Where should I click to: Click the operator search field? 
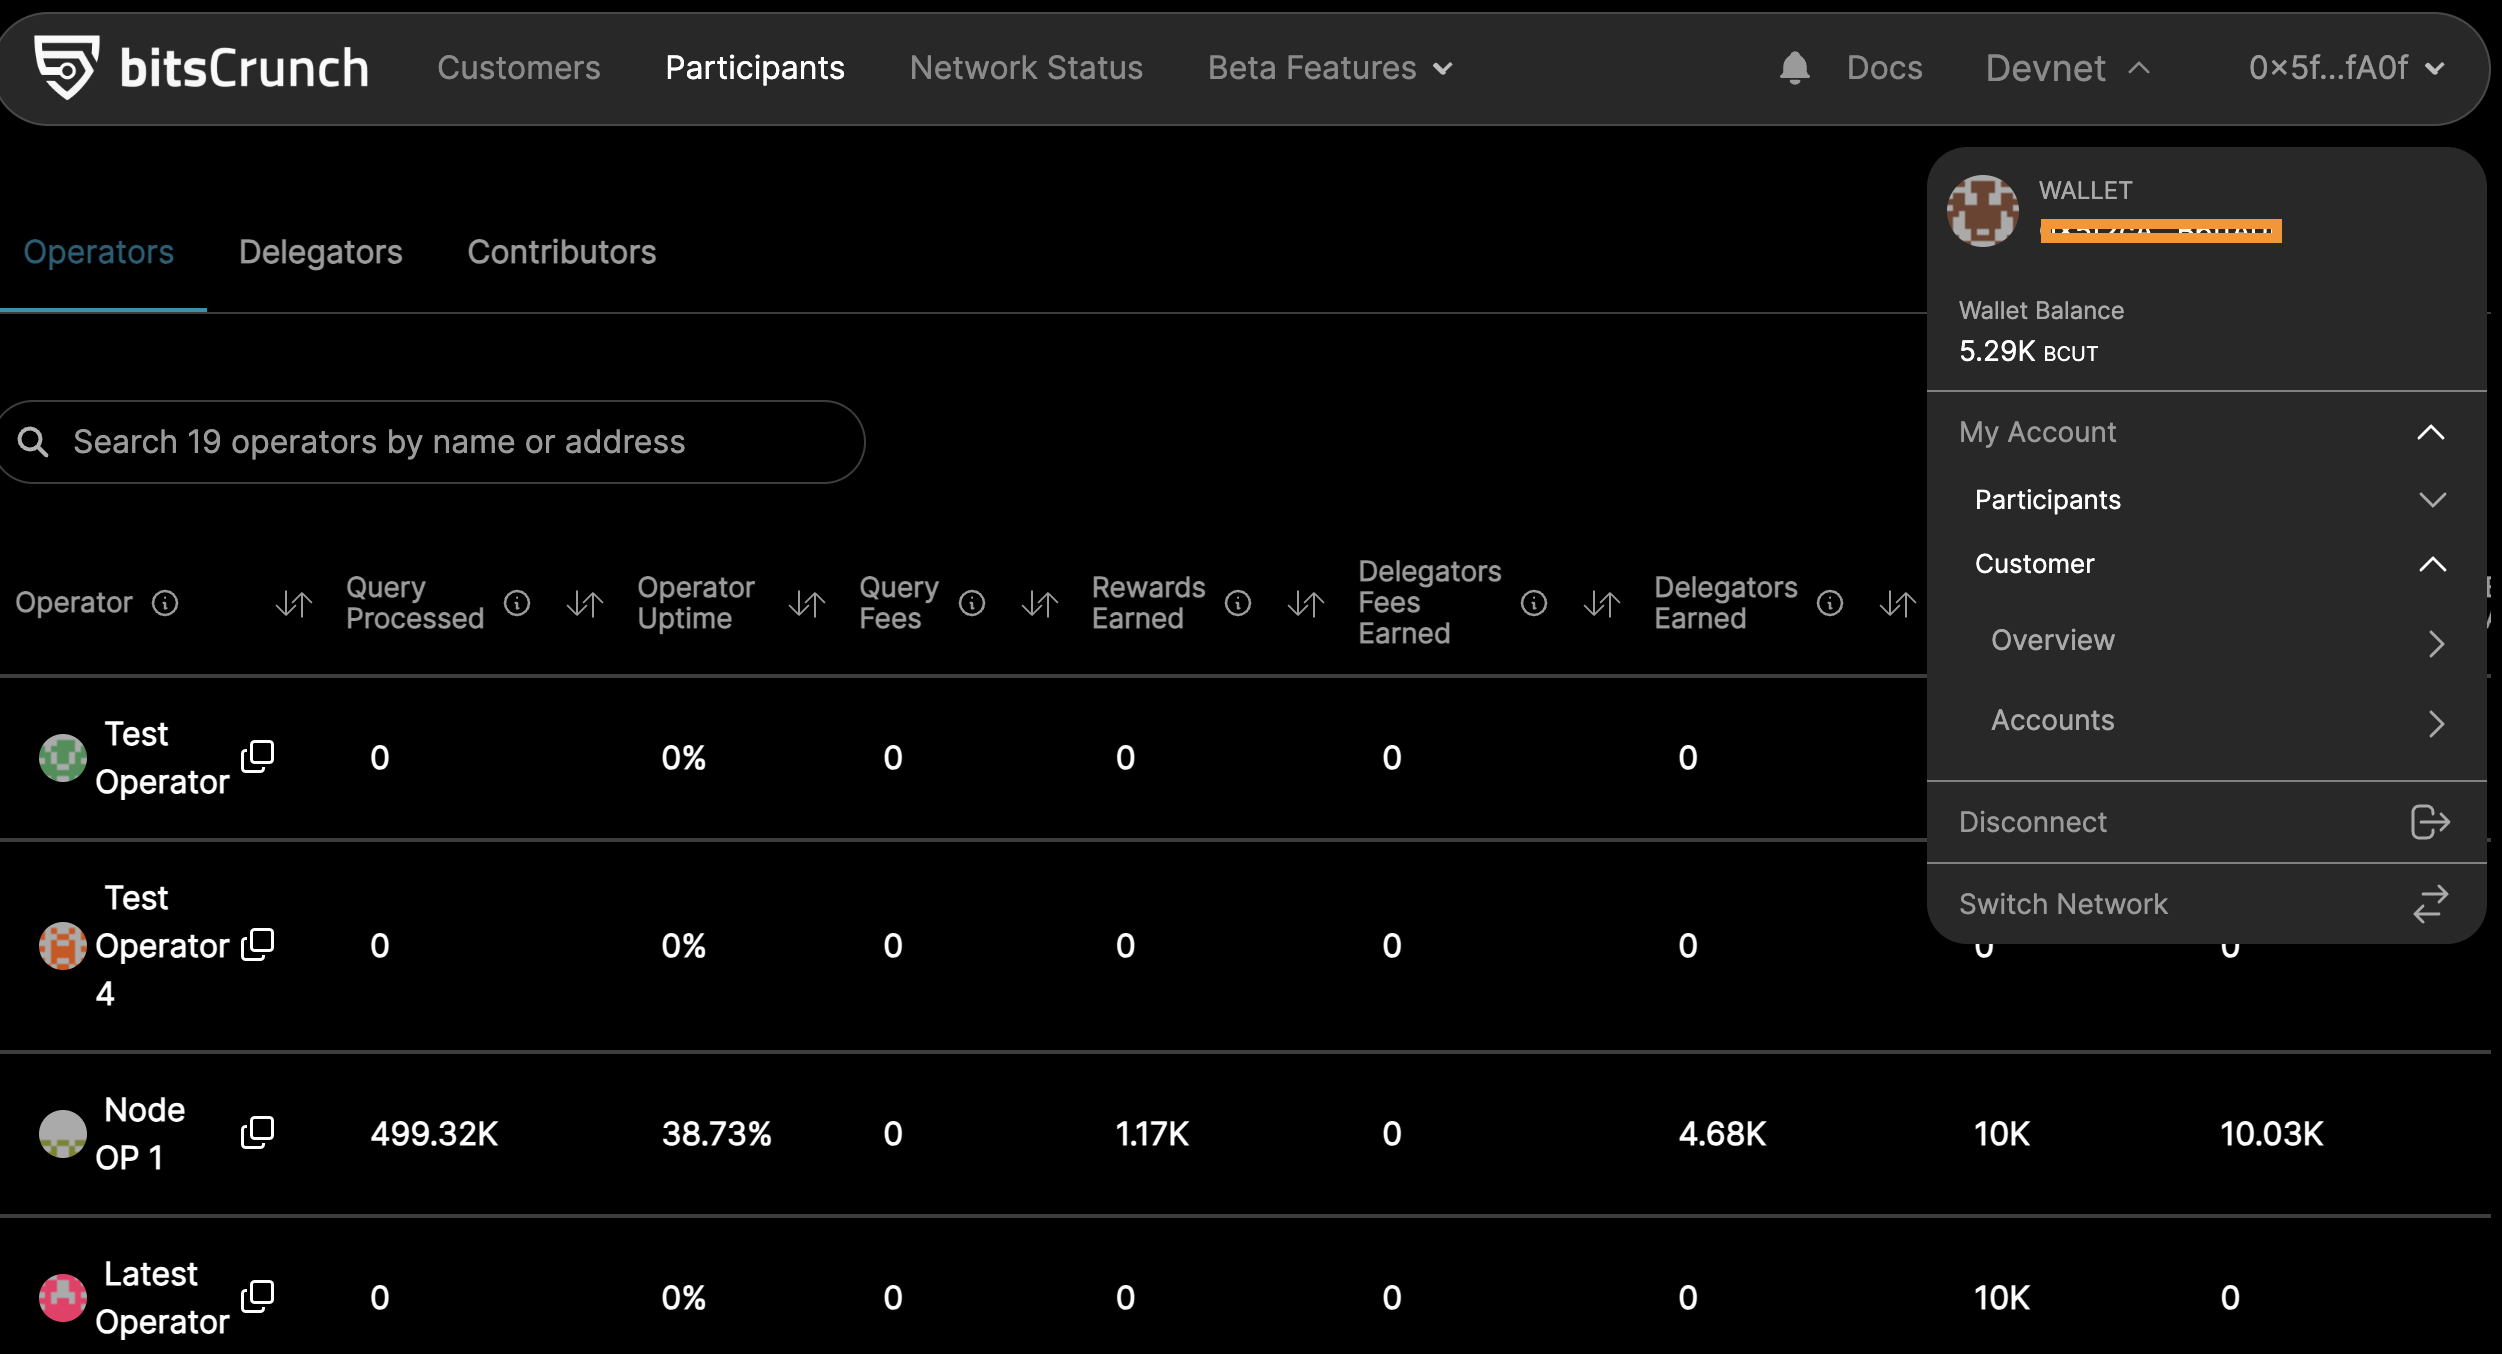click(432, 442)
